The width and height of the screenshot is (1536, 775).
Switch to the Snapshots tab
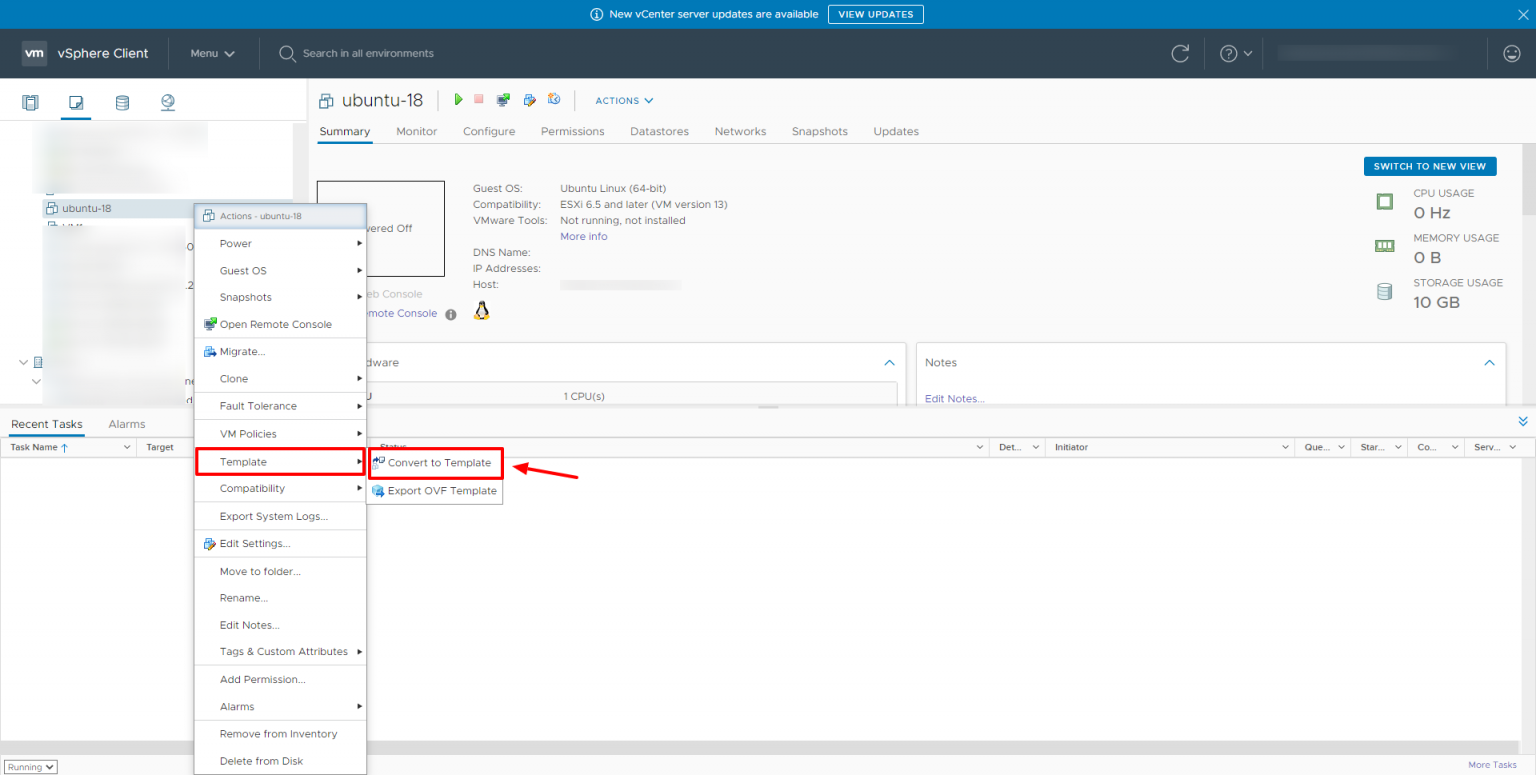tap(819, 132)
